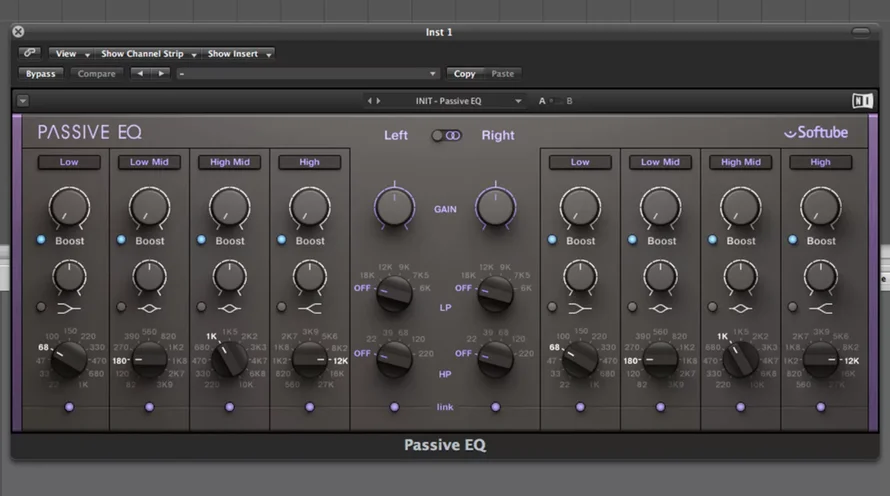Click the left channel Low band tab button
The image size is (890, 496).
tap(69, 162)
